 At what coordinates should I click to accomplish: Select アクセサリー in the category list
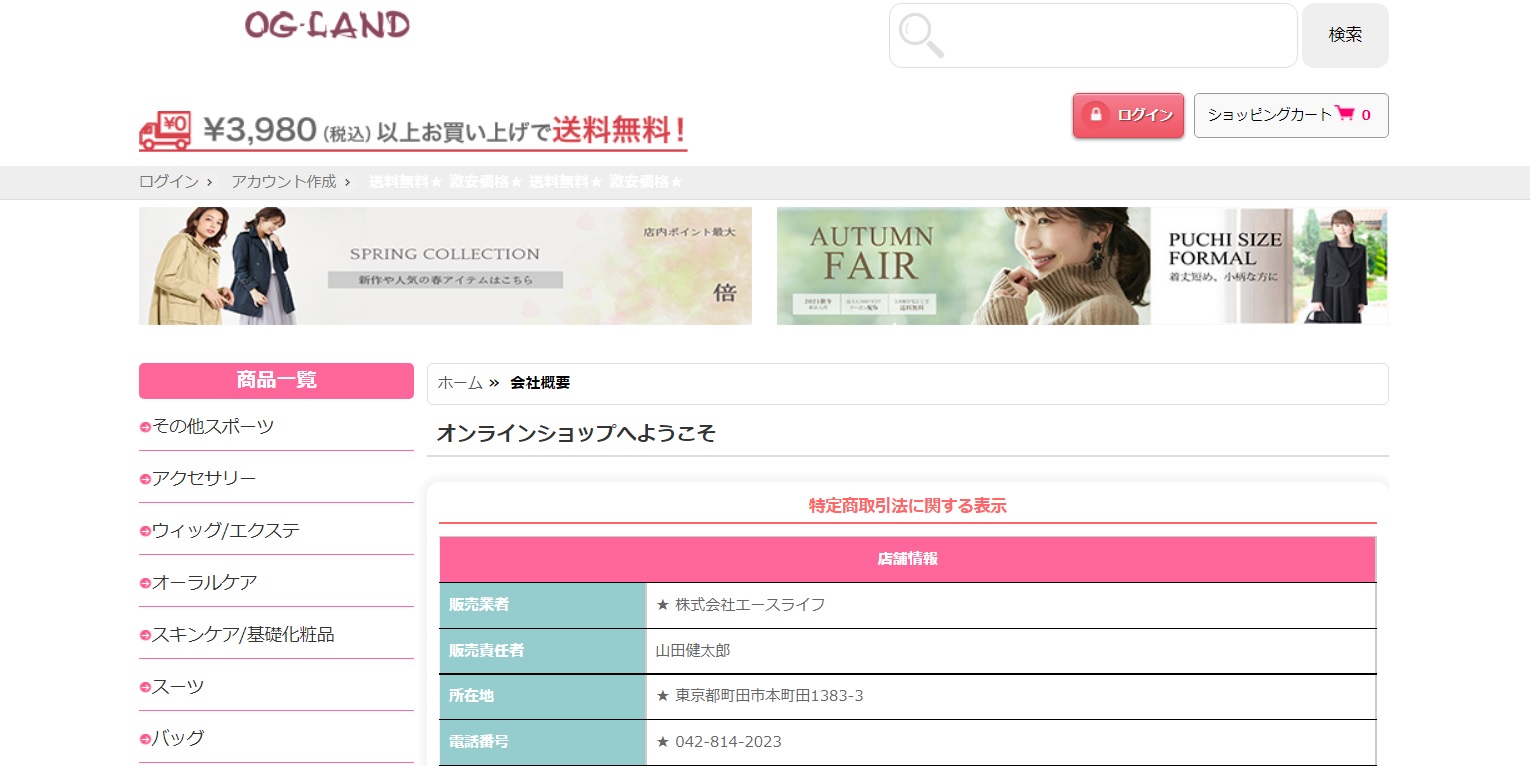tap(204, 478)
